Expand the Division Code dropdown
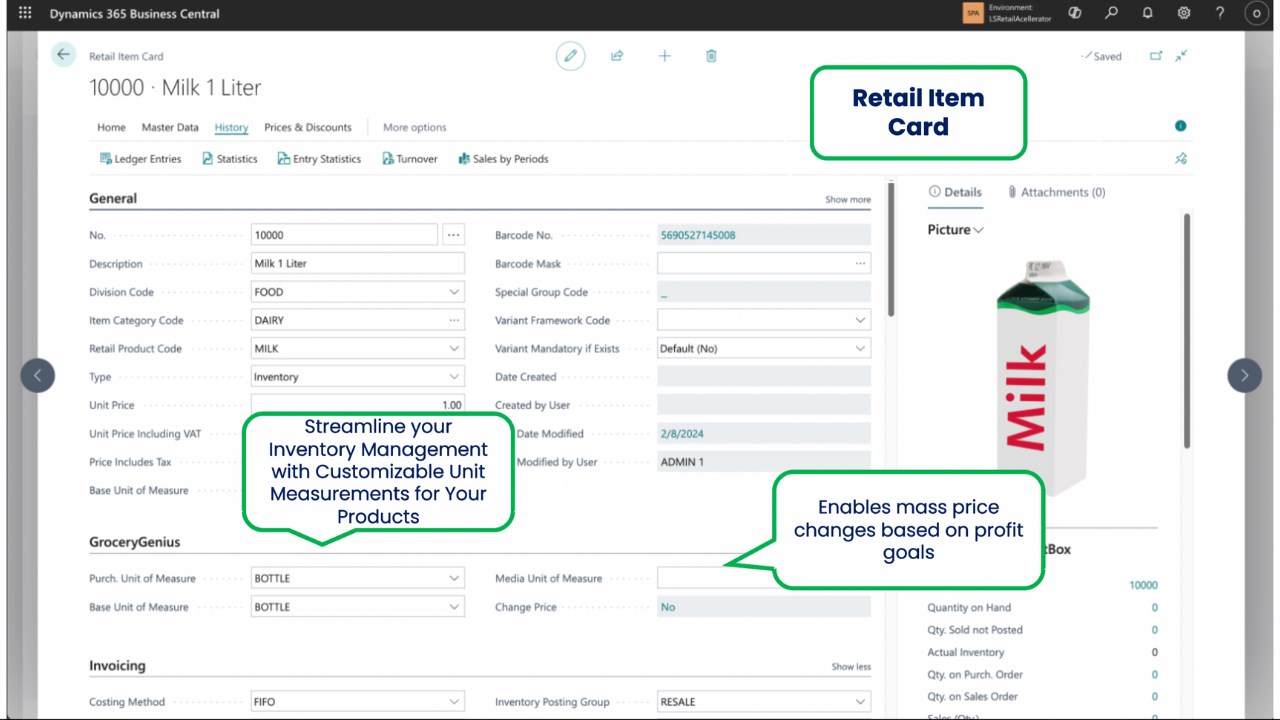The image size is (1280, 720). tap(454, 292)
